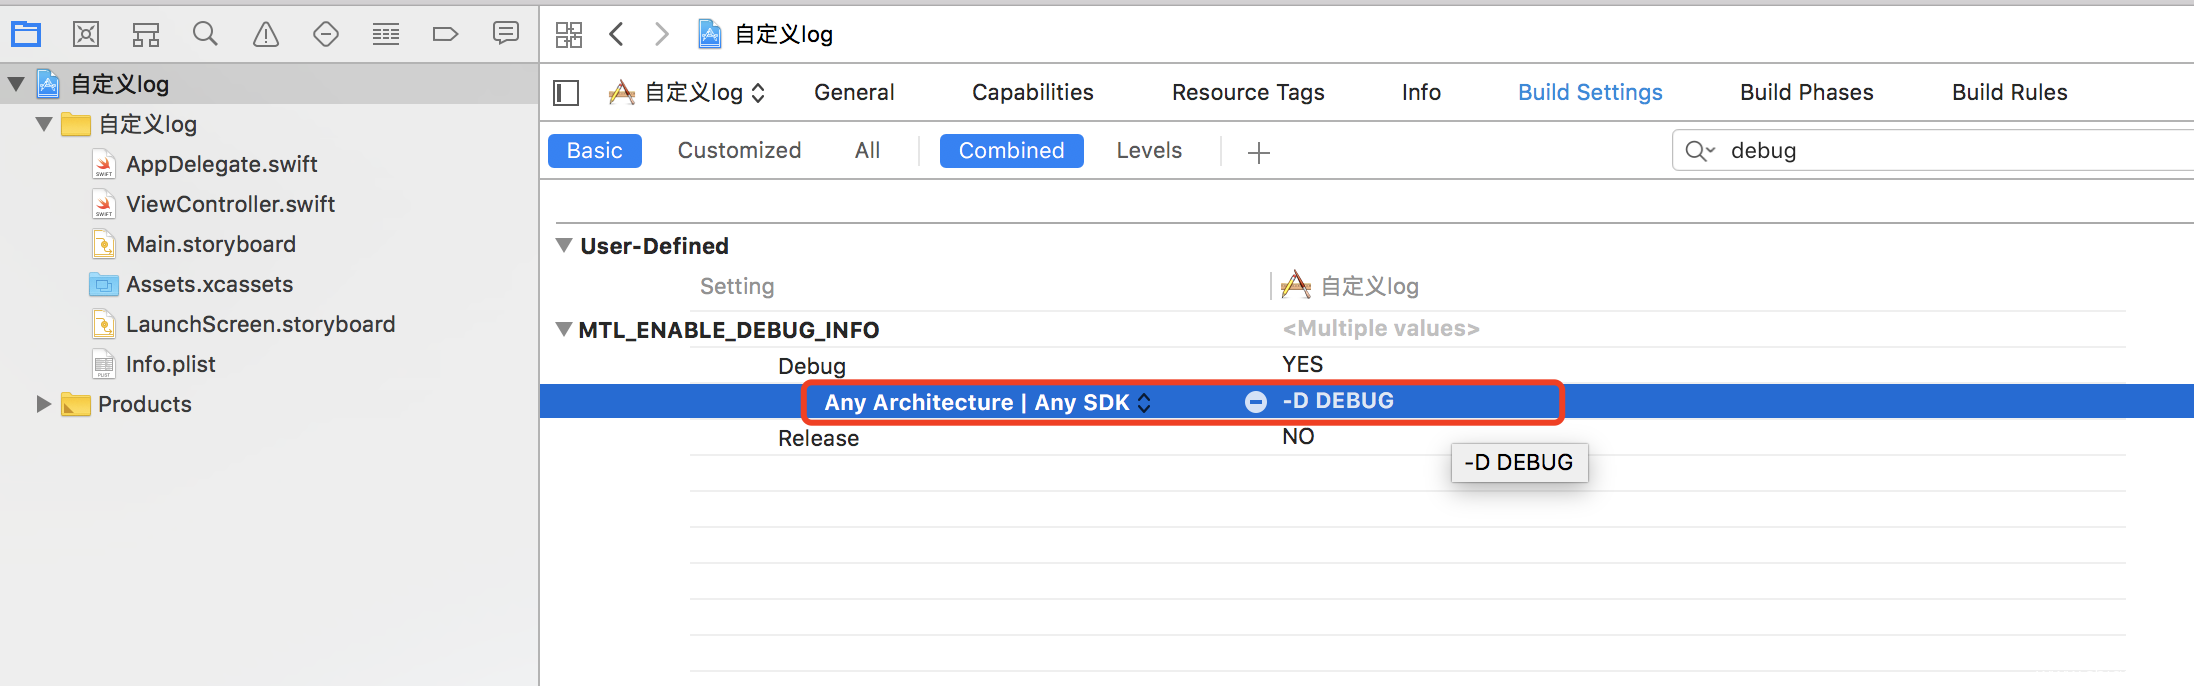Screen dimensions: 2194x686
Task: Open the Breakpoint navigator icon
Action: pyautogui.click(x=445, y=35)
